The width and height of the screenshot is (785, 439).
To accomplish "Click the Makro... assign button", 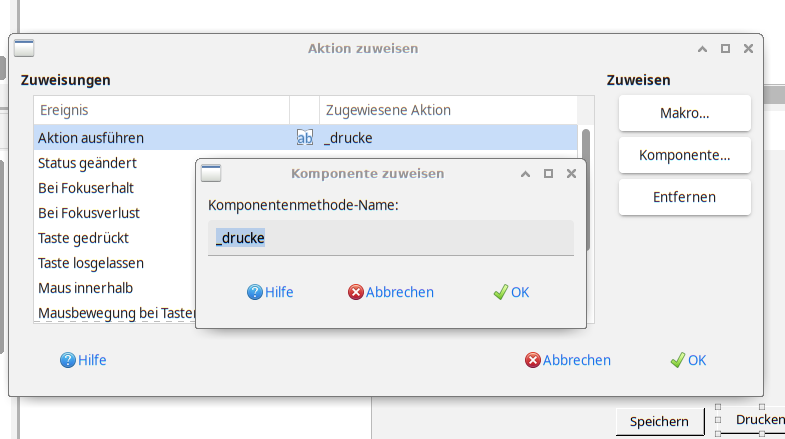I will [x=684, y=113].
